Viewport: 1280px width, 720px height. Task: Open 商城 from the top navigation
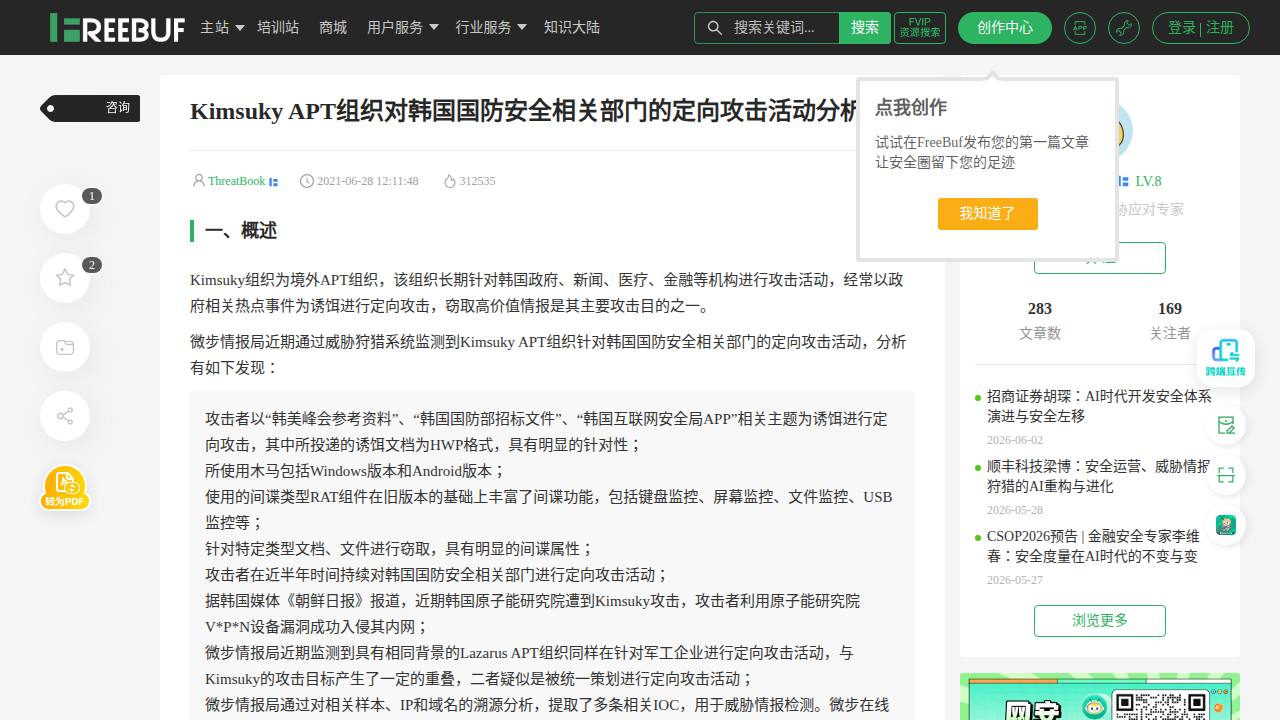(333, 28)
